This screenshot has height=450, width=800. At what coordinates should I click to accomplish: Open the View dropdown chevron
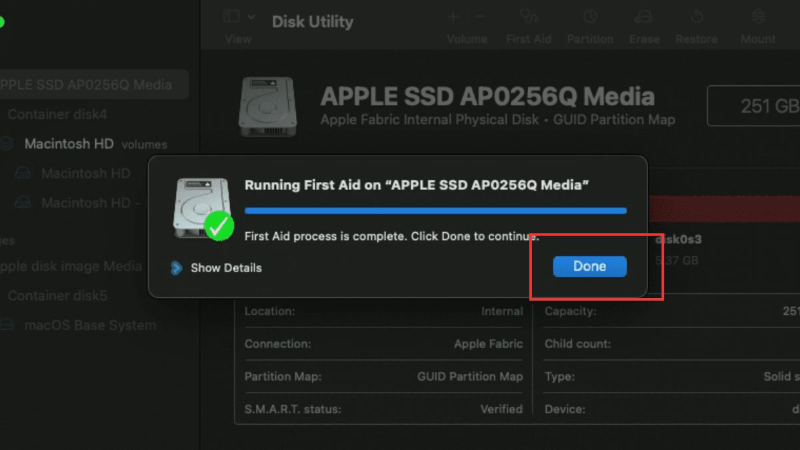point(252,17)
